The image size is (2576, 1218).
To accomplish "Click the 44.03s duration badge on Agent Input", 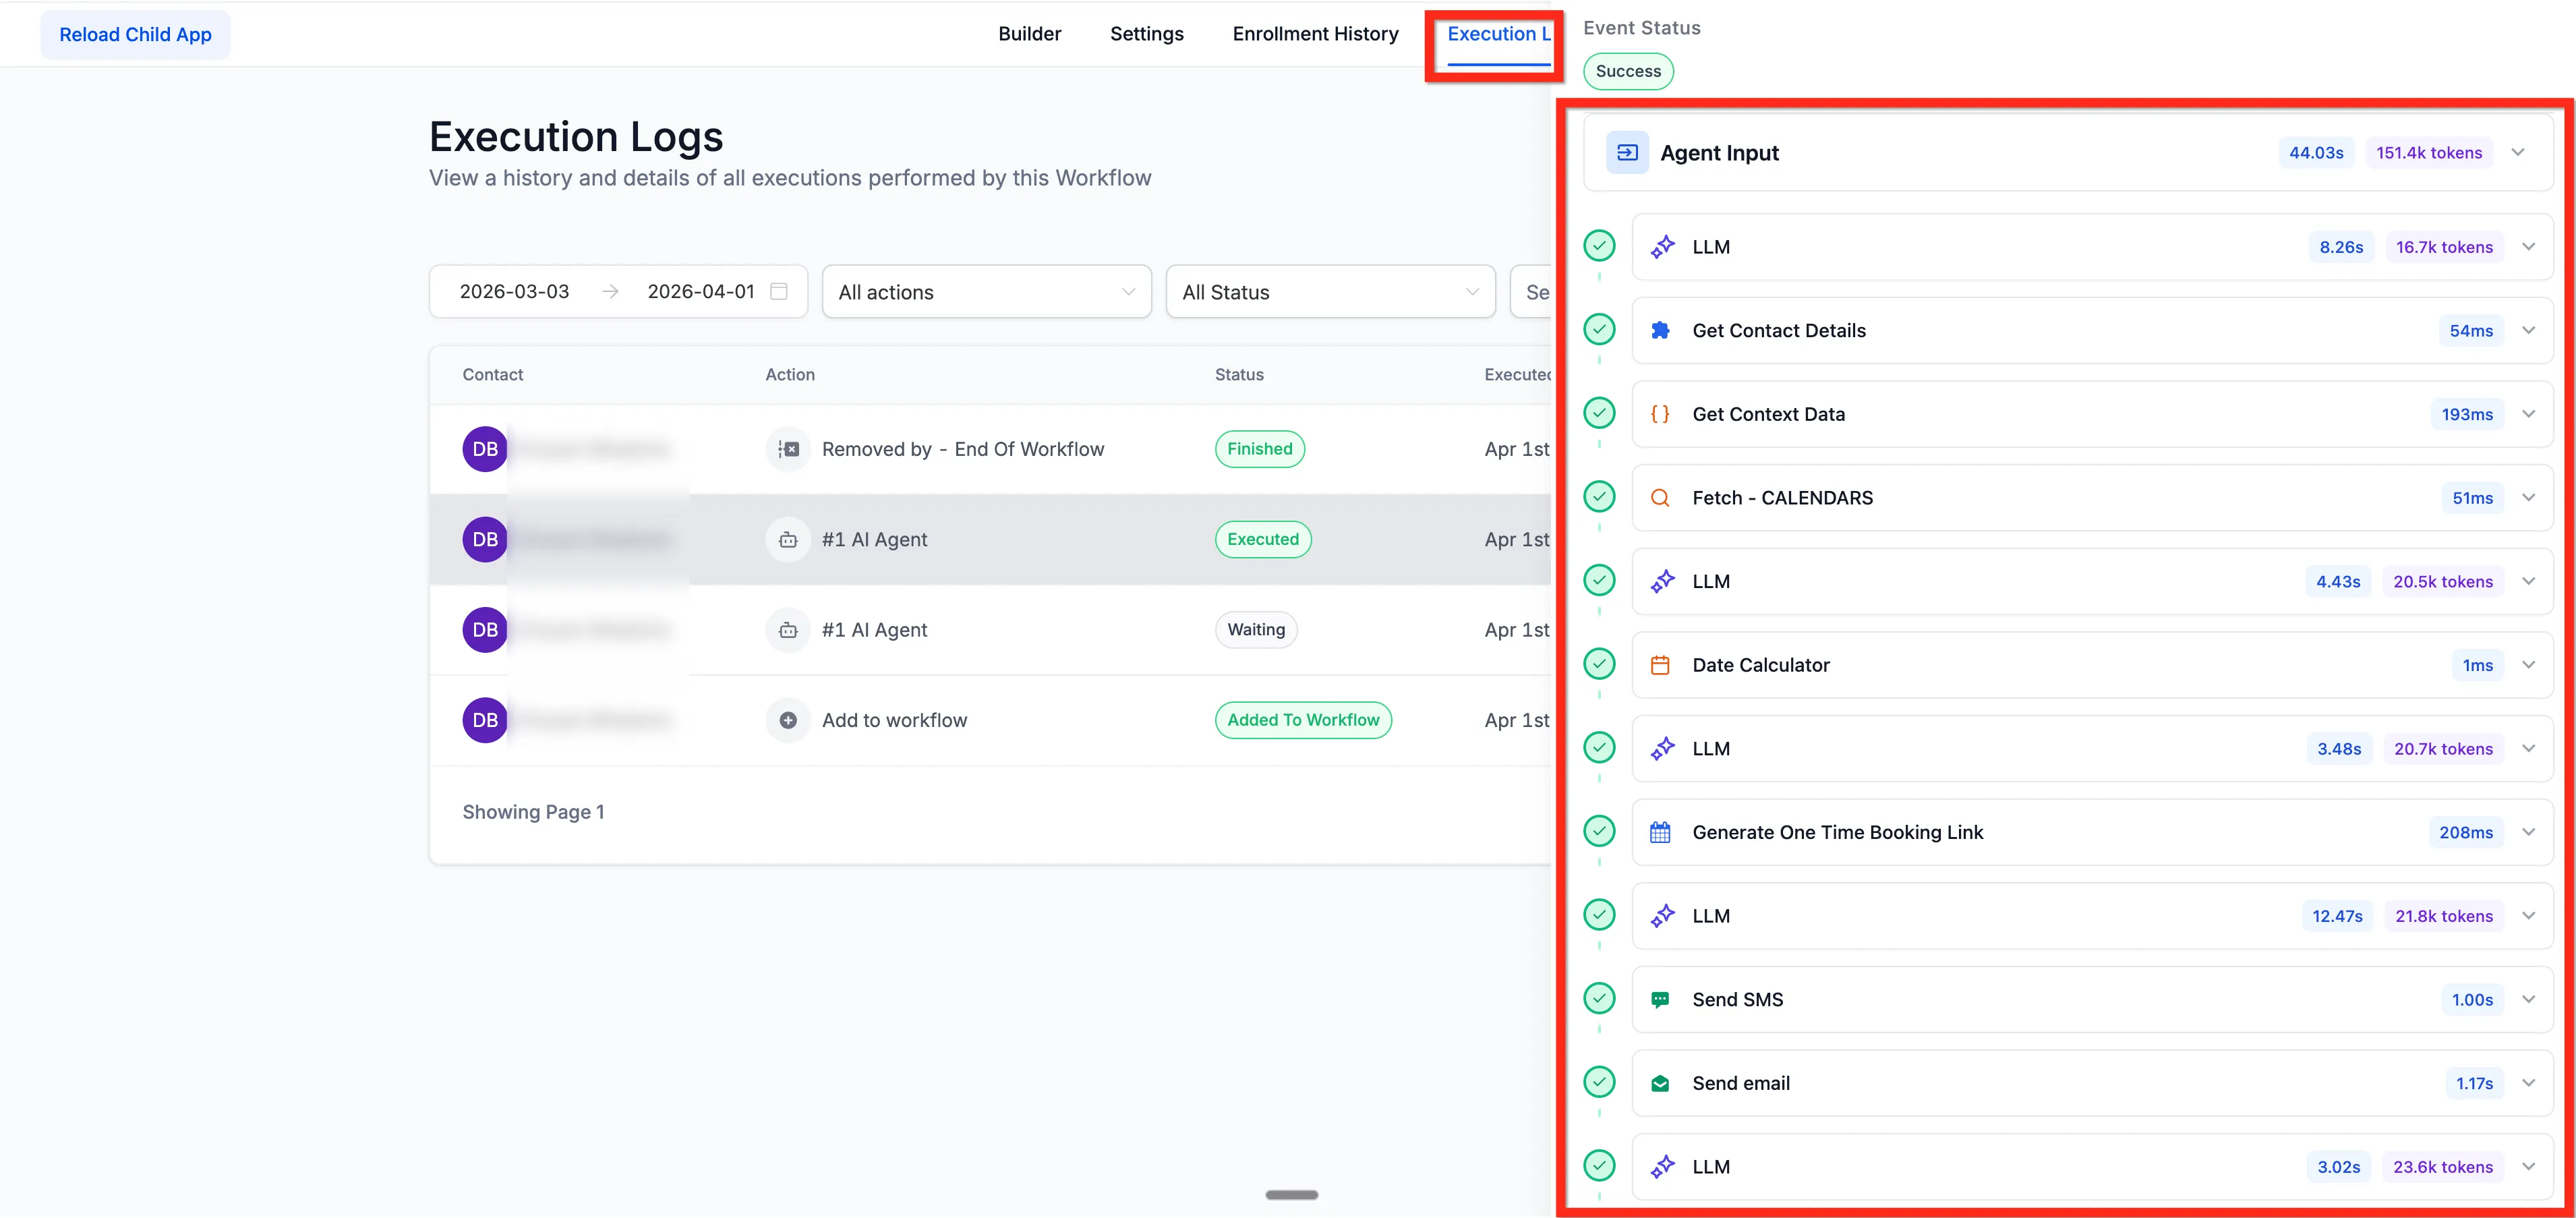I will 2316,152.
